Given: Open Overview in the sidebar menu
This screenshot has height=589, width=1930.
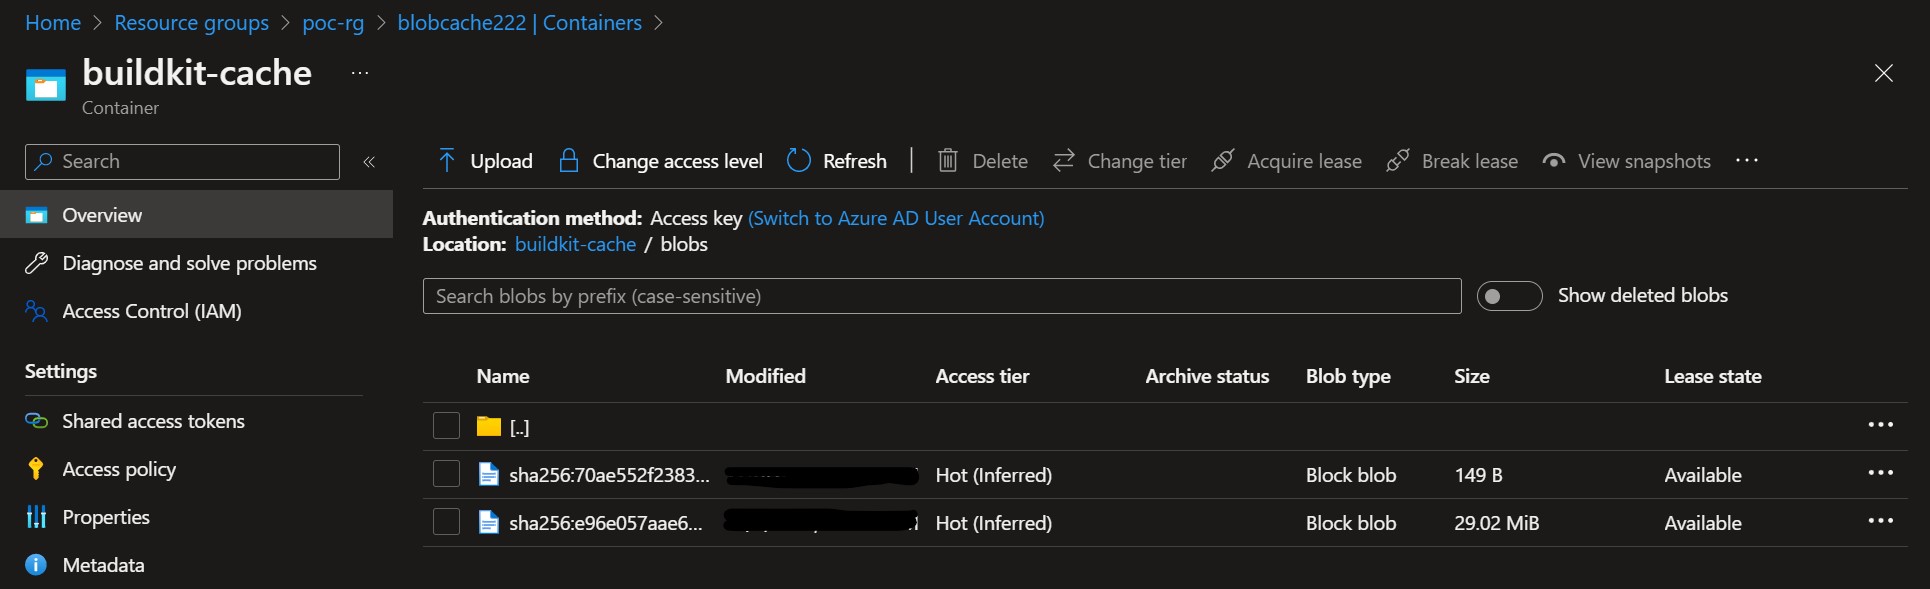Looking at the screenshot, I should [x=196, y=215].
